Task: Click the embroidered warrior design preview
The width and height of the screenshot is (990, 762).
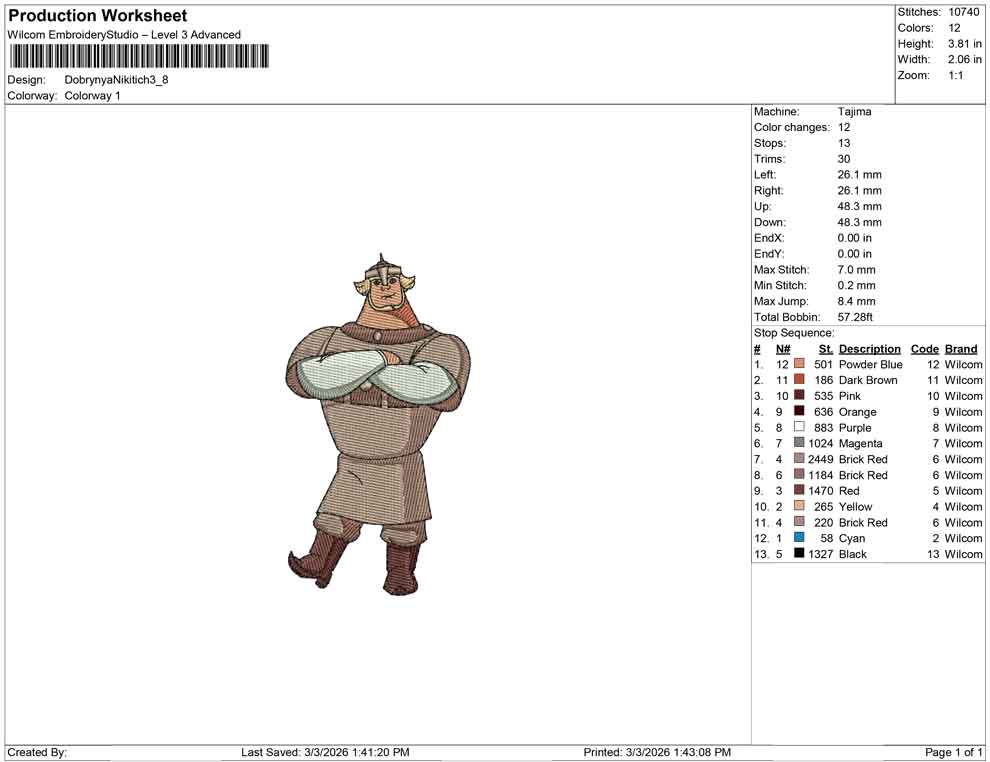Action: [378, 424]
